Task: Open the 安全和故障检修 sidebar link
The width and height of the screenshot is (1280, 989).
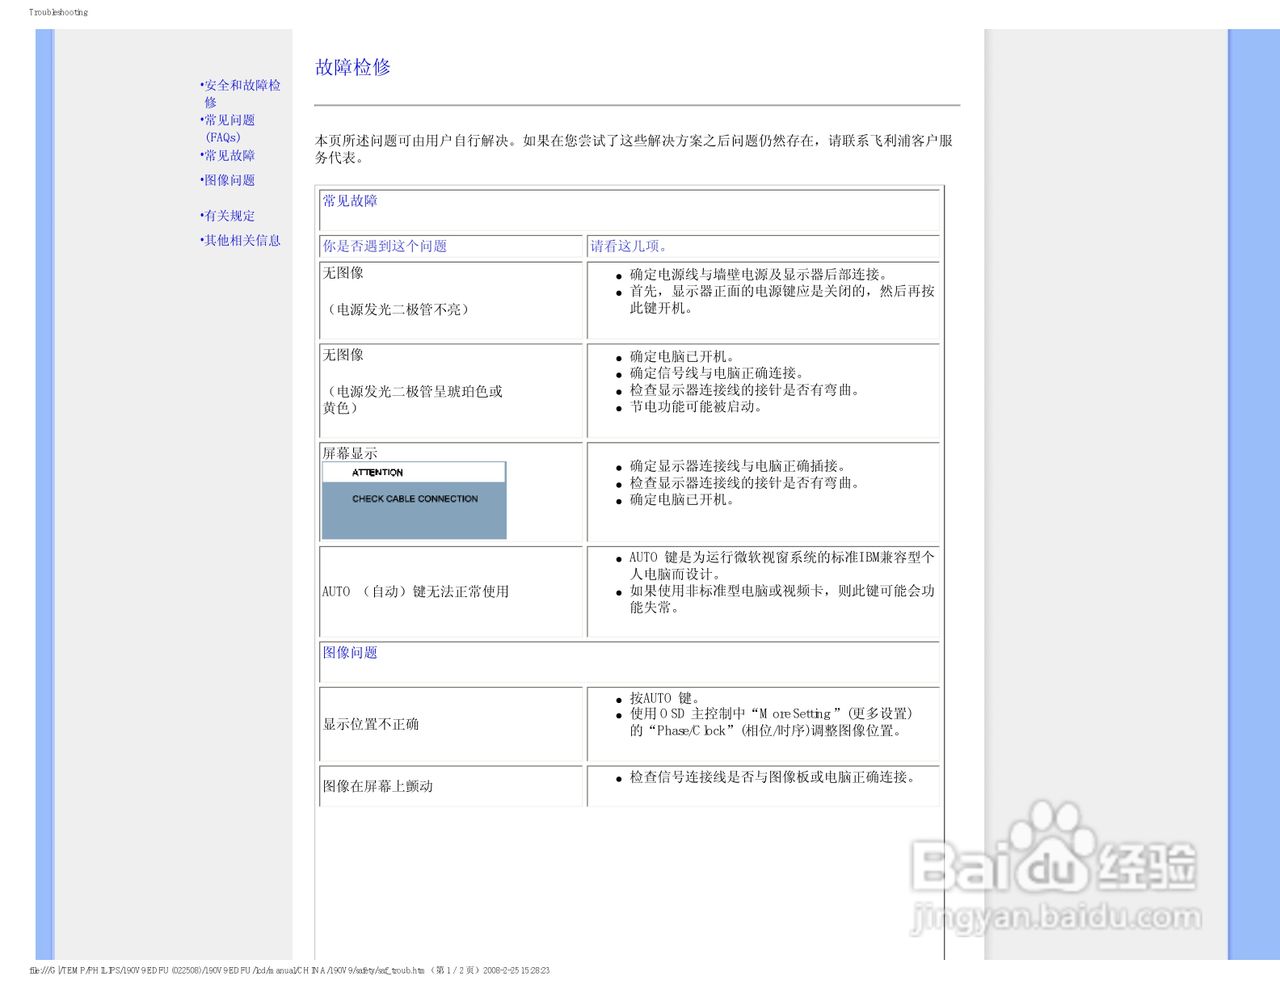Action: [x=241, y=94]
